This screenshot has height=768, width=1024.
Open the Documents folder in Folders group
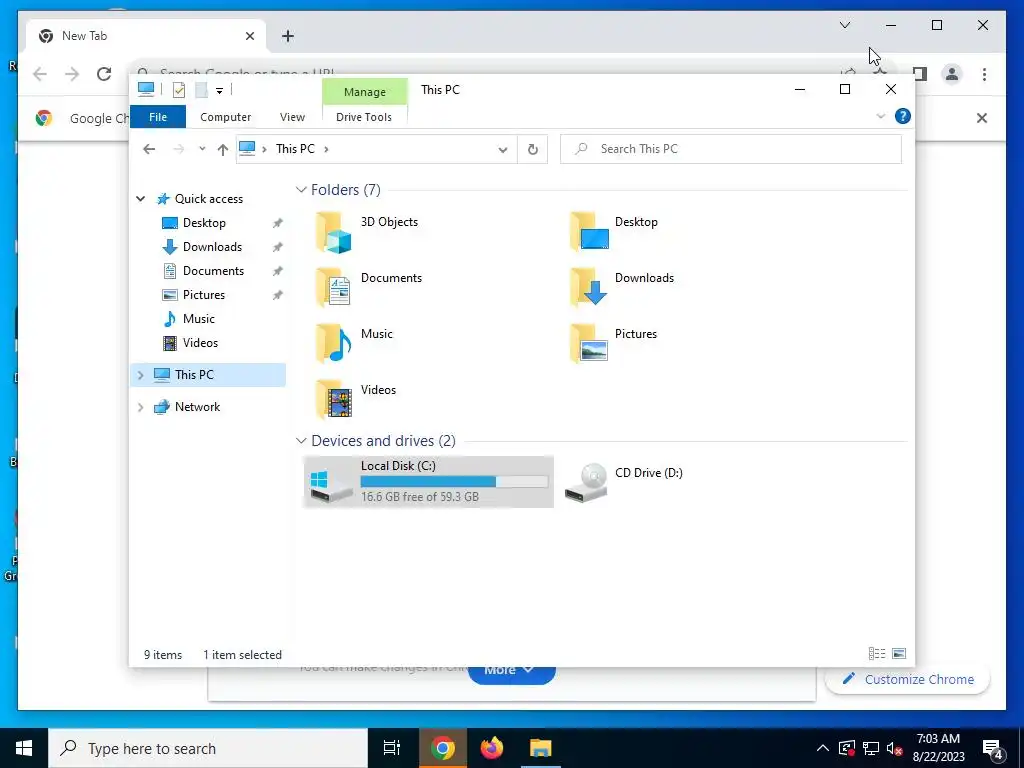334,288
